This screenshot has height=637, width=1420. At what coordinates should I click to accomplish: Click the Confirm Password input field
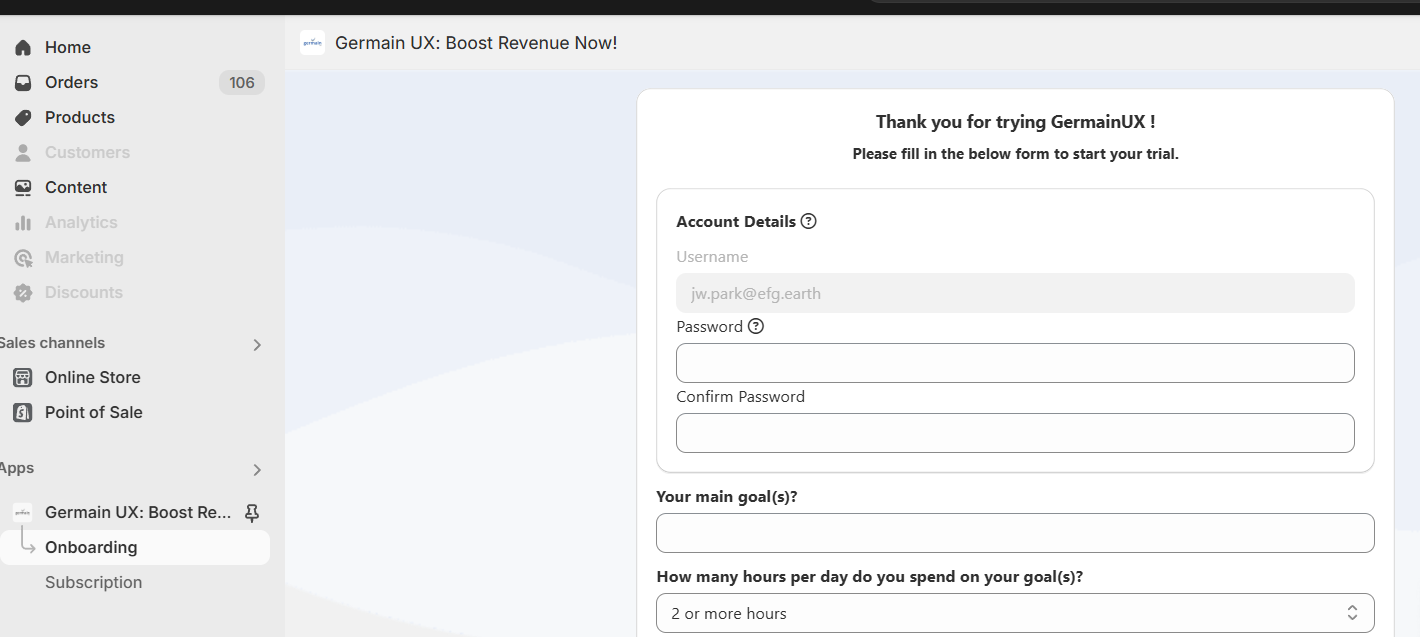coord(1015,433)
